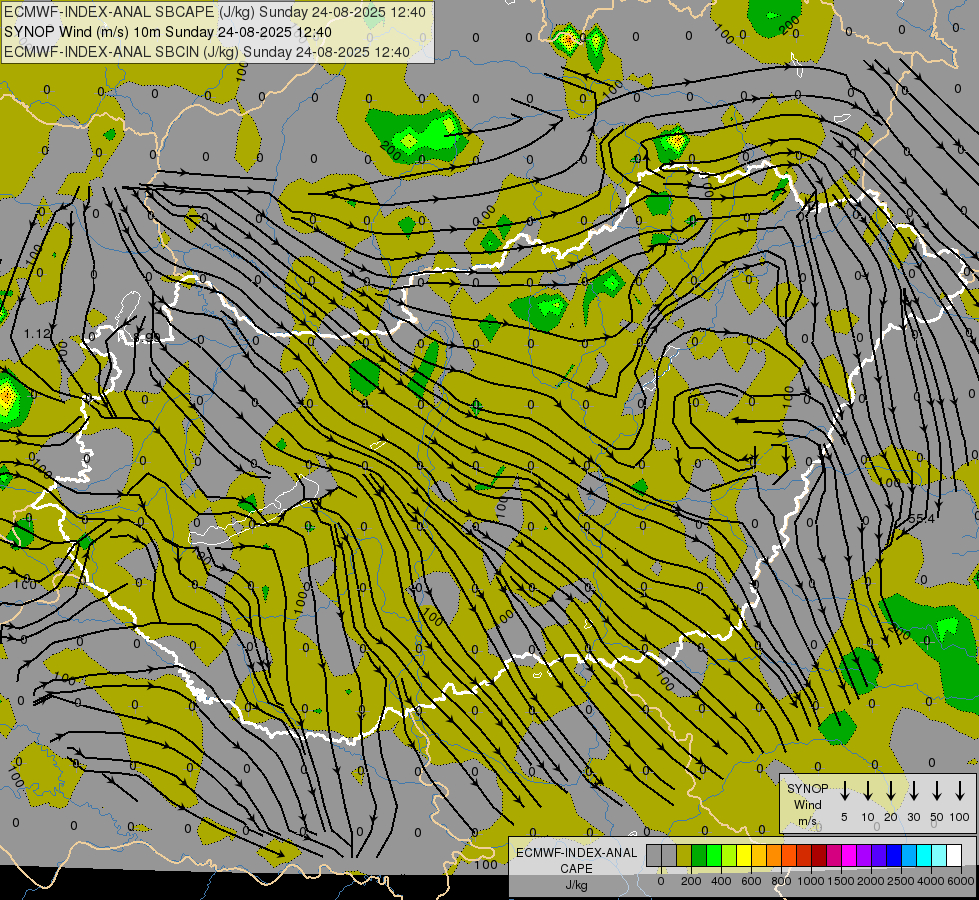Screen dimensions: 979x900
Task: Click the SYNOP label in the wind legend
Action: tap(808, 788)
